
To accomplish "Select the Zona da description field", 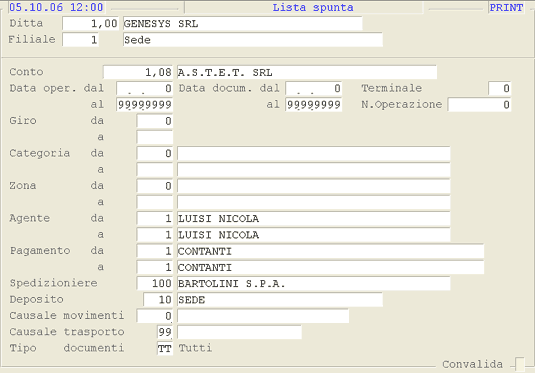I will (314, 186).
